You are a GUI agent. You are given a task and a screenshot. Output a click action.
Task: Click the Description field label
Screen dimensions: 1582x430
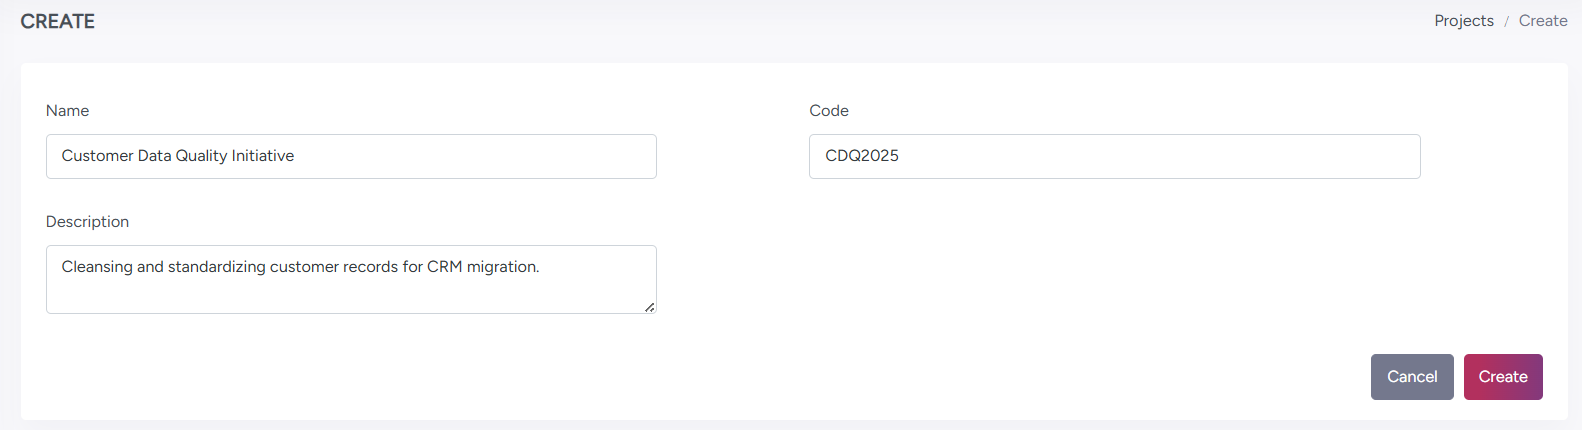tap(87, 222)
